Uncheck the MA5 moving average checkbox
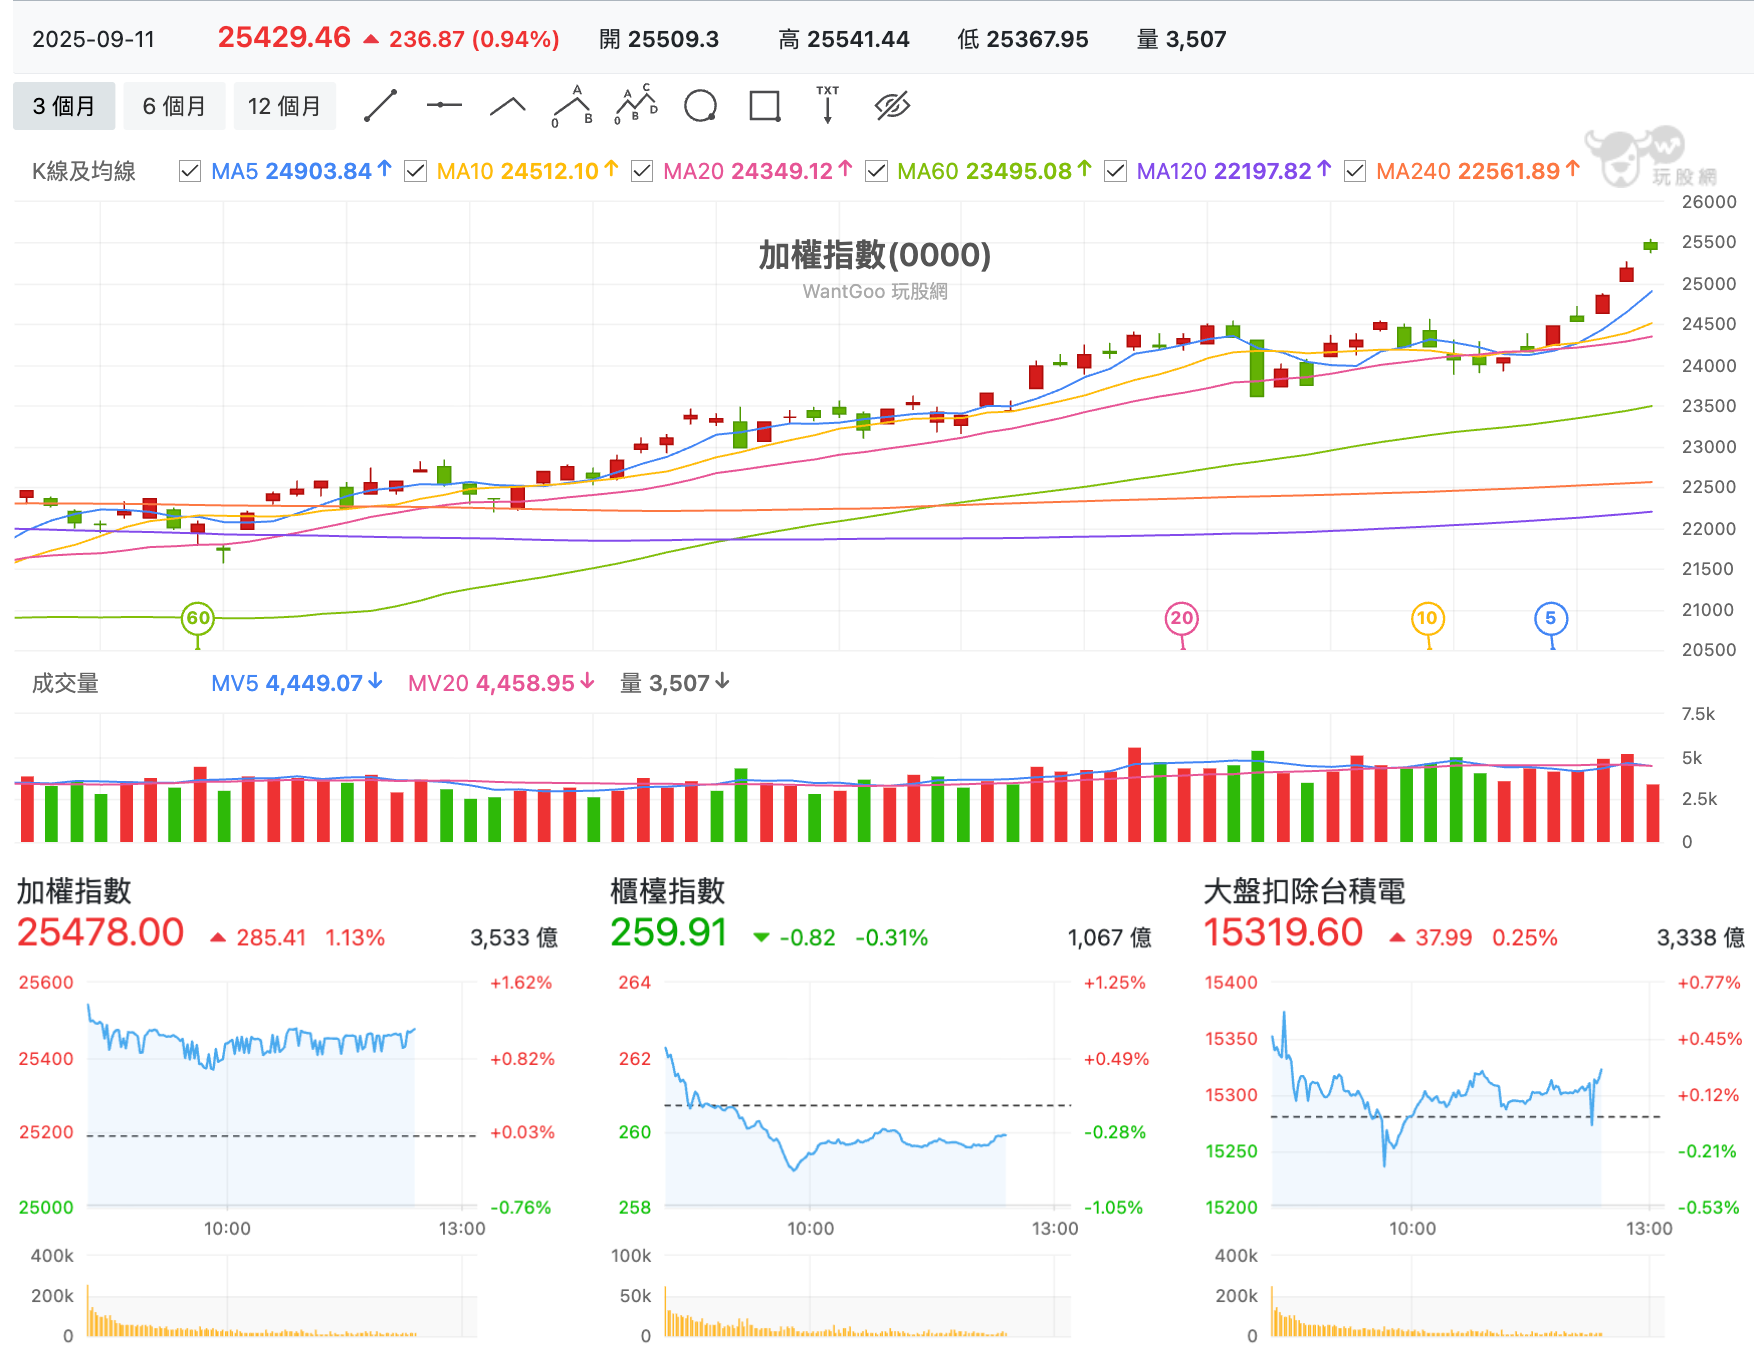 [190, 171]
